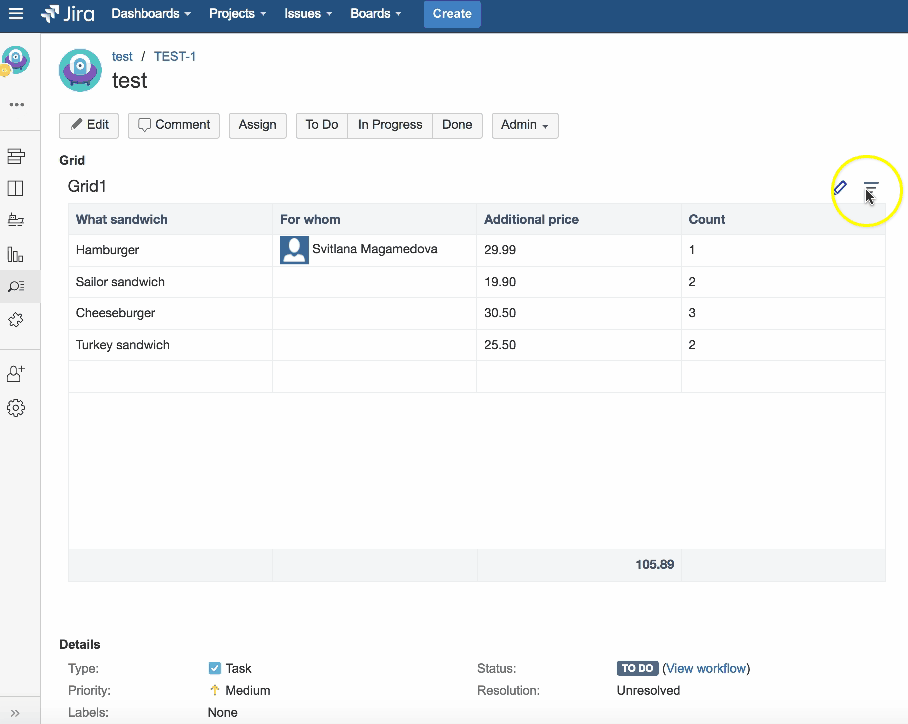Image resolution: width=908 pixels, height=724 pixels.
Task: Open Reports via the bar chart icon
Action: (15, 254)
